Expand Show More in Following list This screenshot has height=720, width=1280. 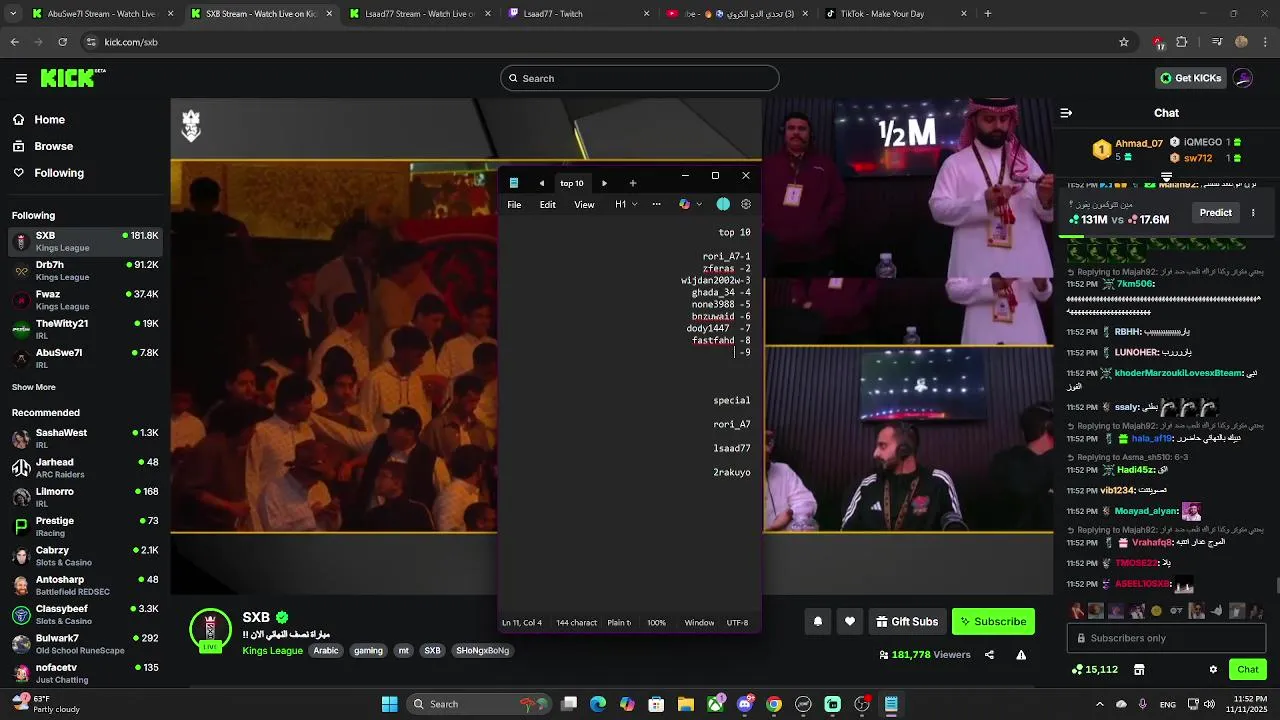pos(34,387)
